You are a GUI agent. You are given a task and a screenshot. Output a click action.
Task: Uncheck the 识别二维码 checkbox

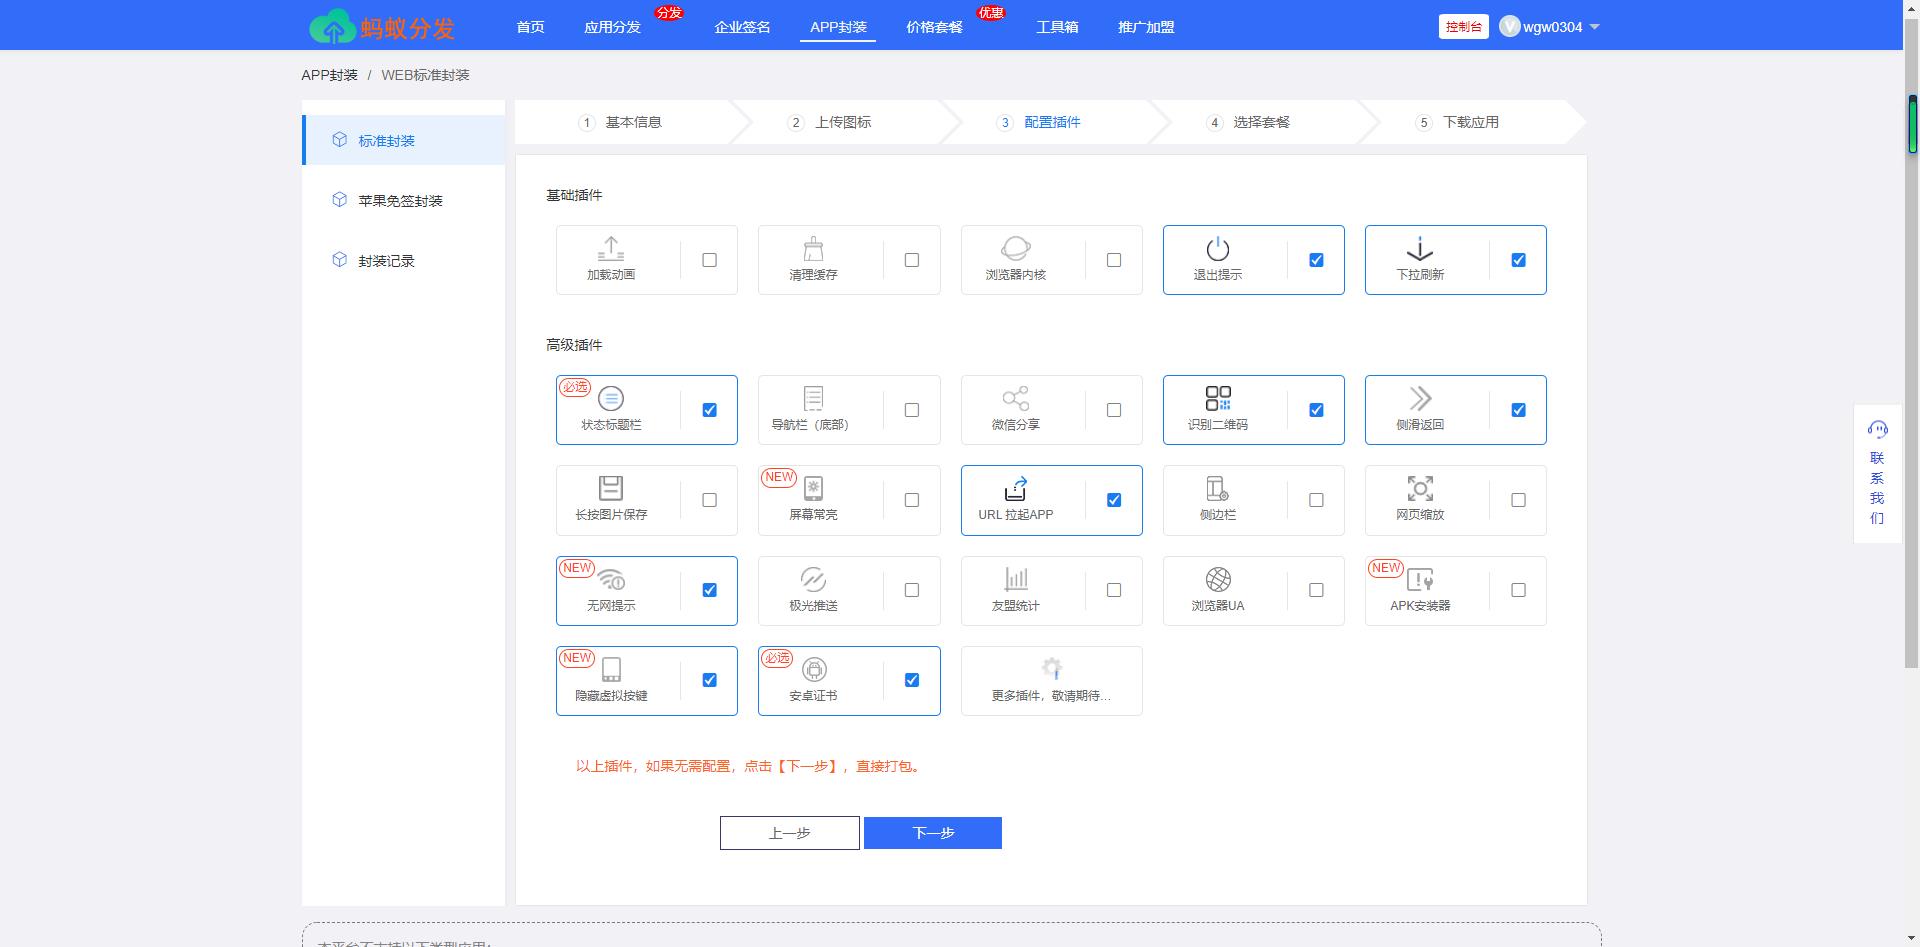click(1316, 410)
